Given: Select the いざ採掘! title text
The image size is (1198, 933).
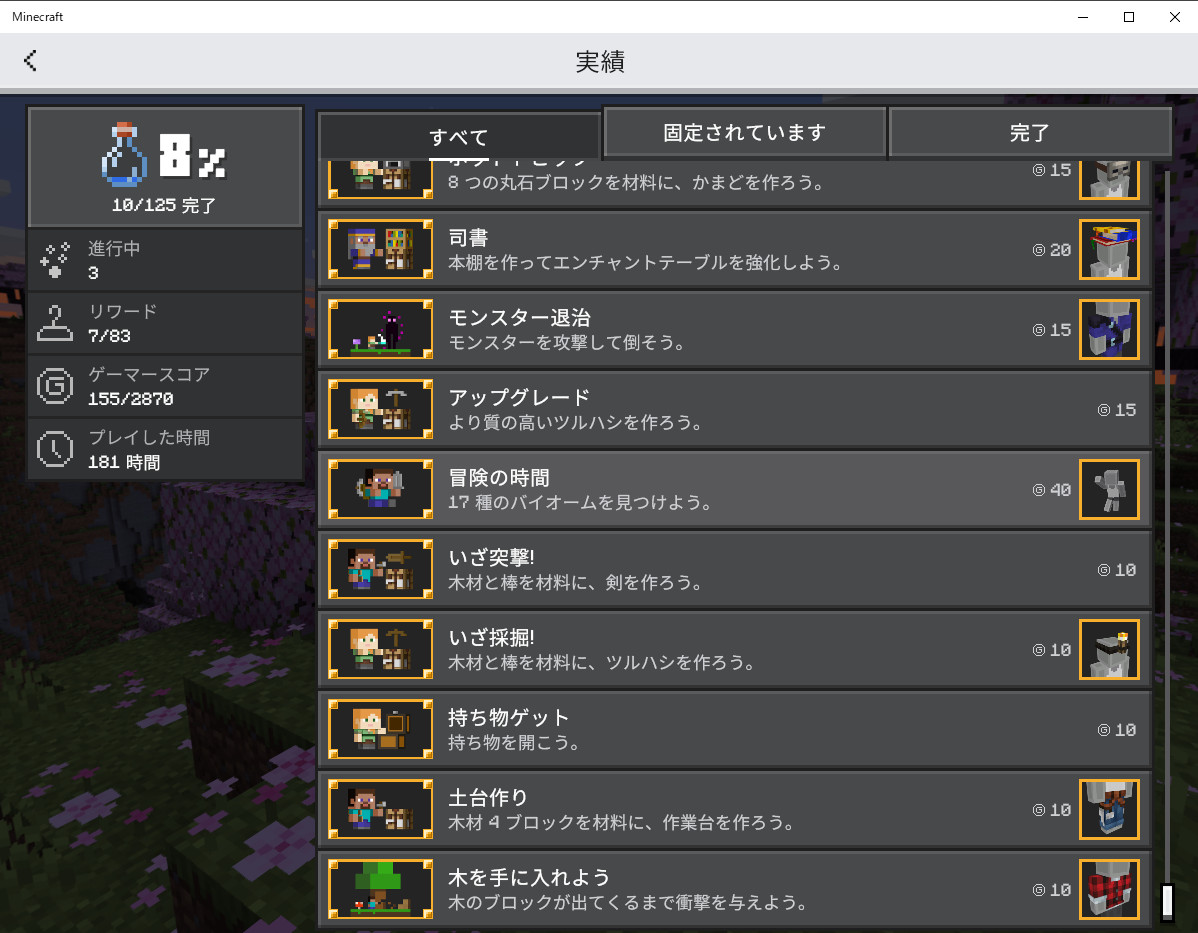Looking at the screenshot, I should (x=491, y=637).
